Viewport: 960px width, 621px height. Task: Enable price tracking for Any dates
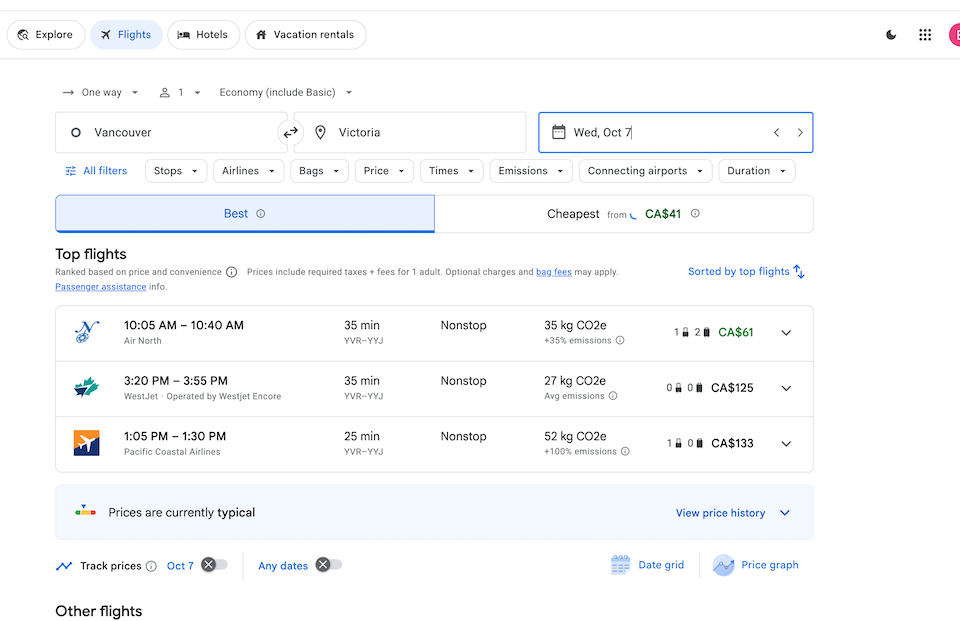click(329, 565)
